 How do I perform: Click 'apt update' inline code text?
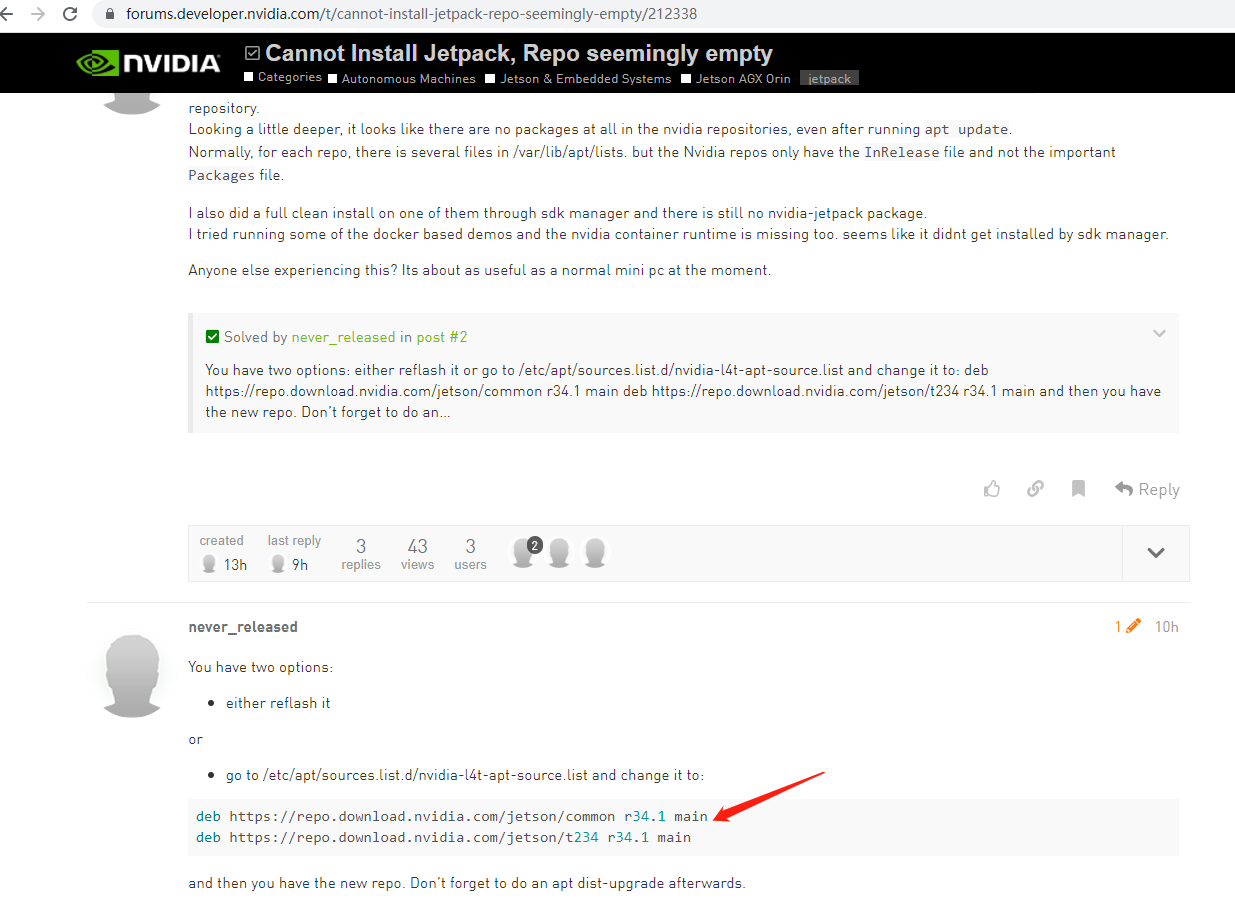[x=966, y=129]
